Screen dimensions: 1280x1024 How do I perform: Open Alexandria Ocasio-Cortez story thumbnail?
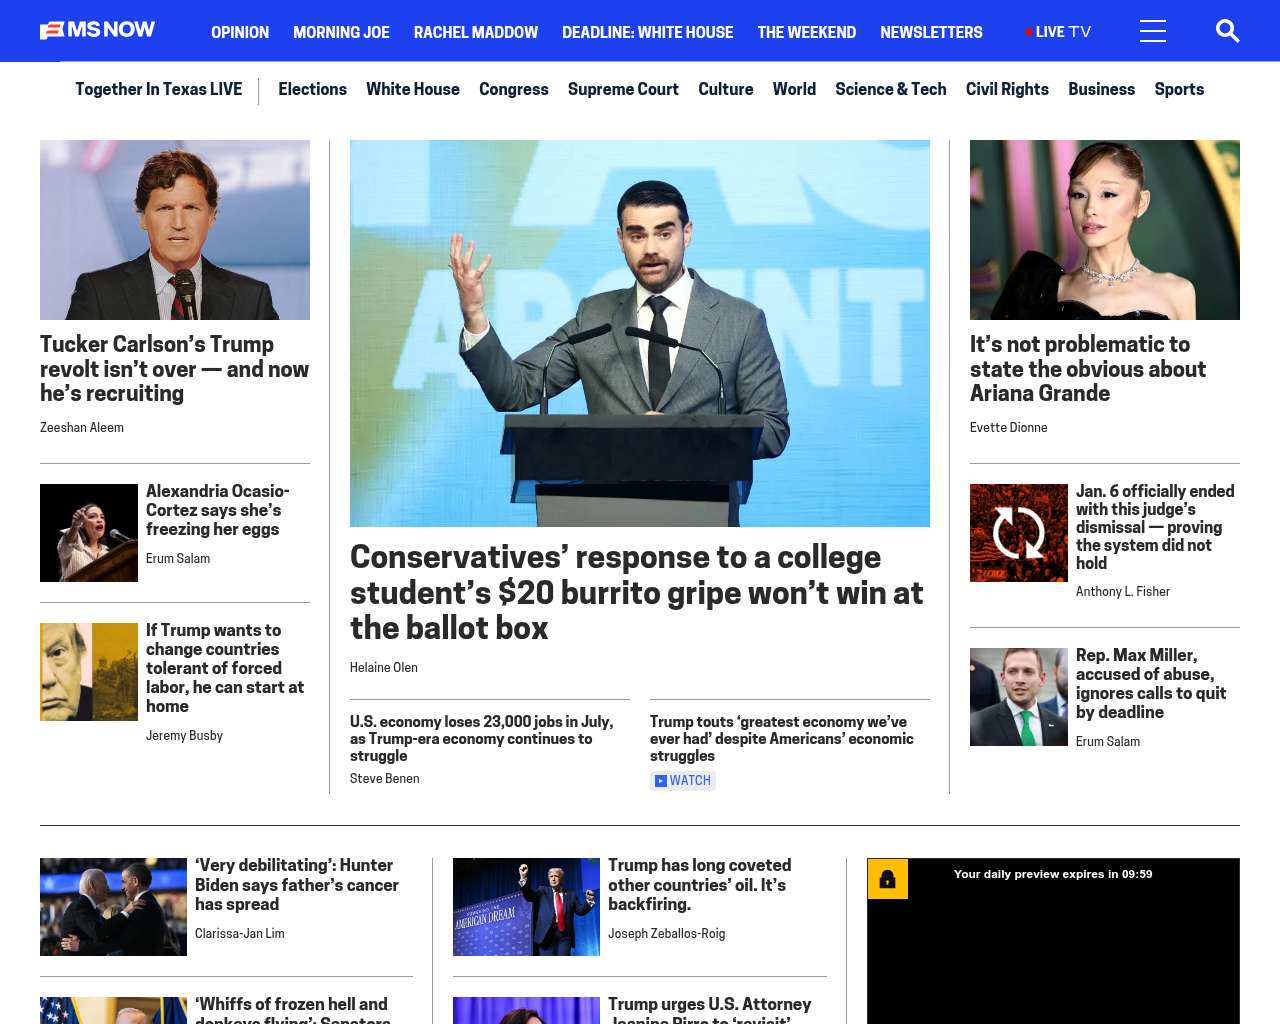click(89, 533)
